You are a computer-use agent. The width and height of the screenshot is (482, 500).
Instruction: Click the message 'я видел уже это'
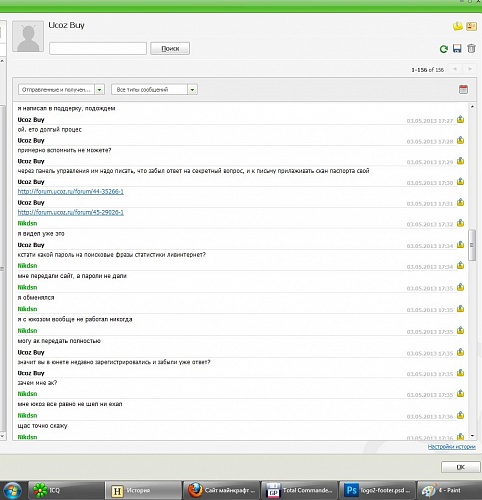click(x=41, y=234)
